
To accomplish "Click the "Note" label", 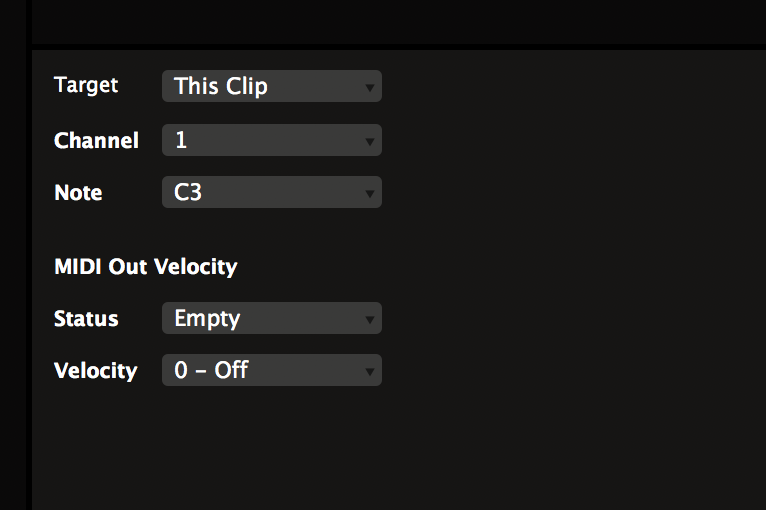I will pos(78,192).
